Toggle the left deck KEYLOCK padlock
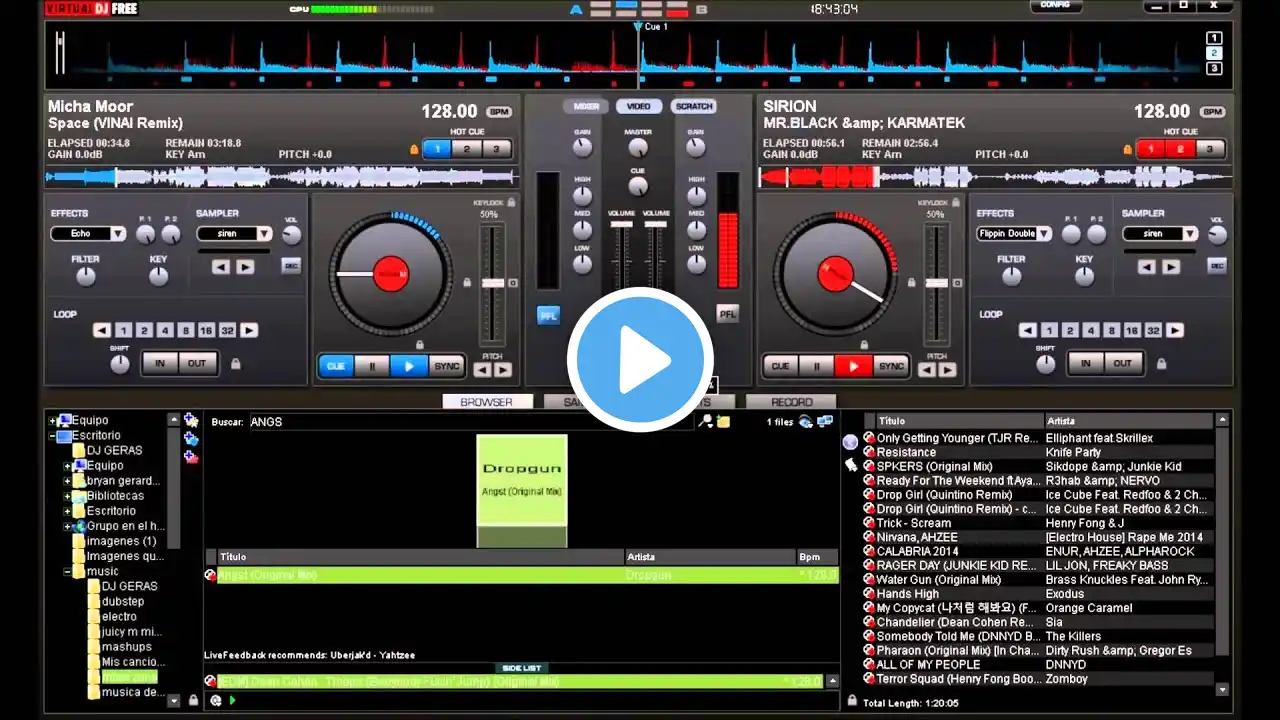Viewport: 1280px width, 720px height. [511, 202]
